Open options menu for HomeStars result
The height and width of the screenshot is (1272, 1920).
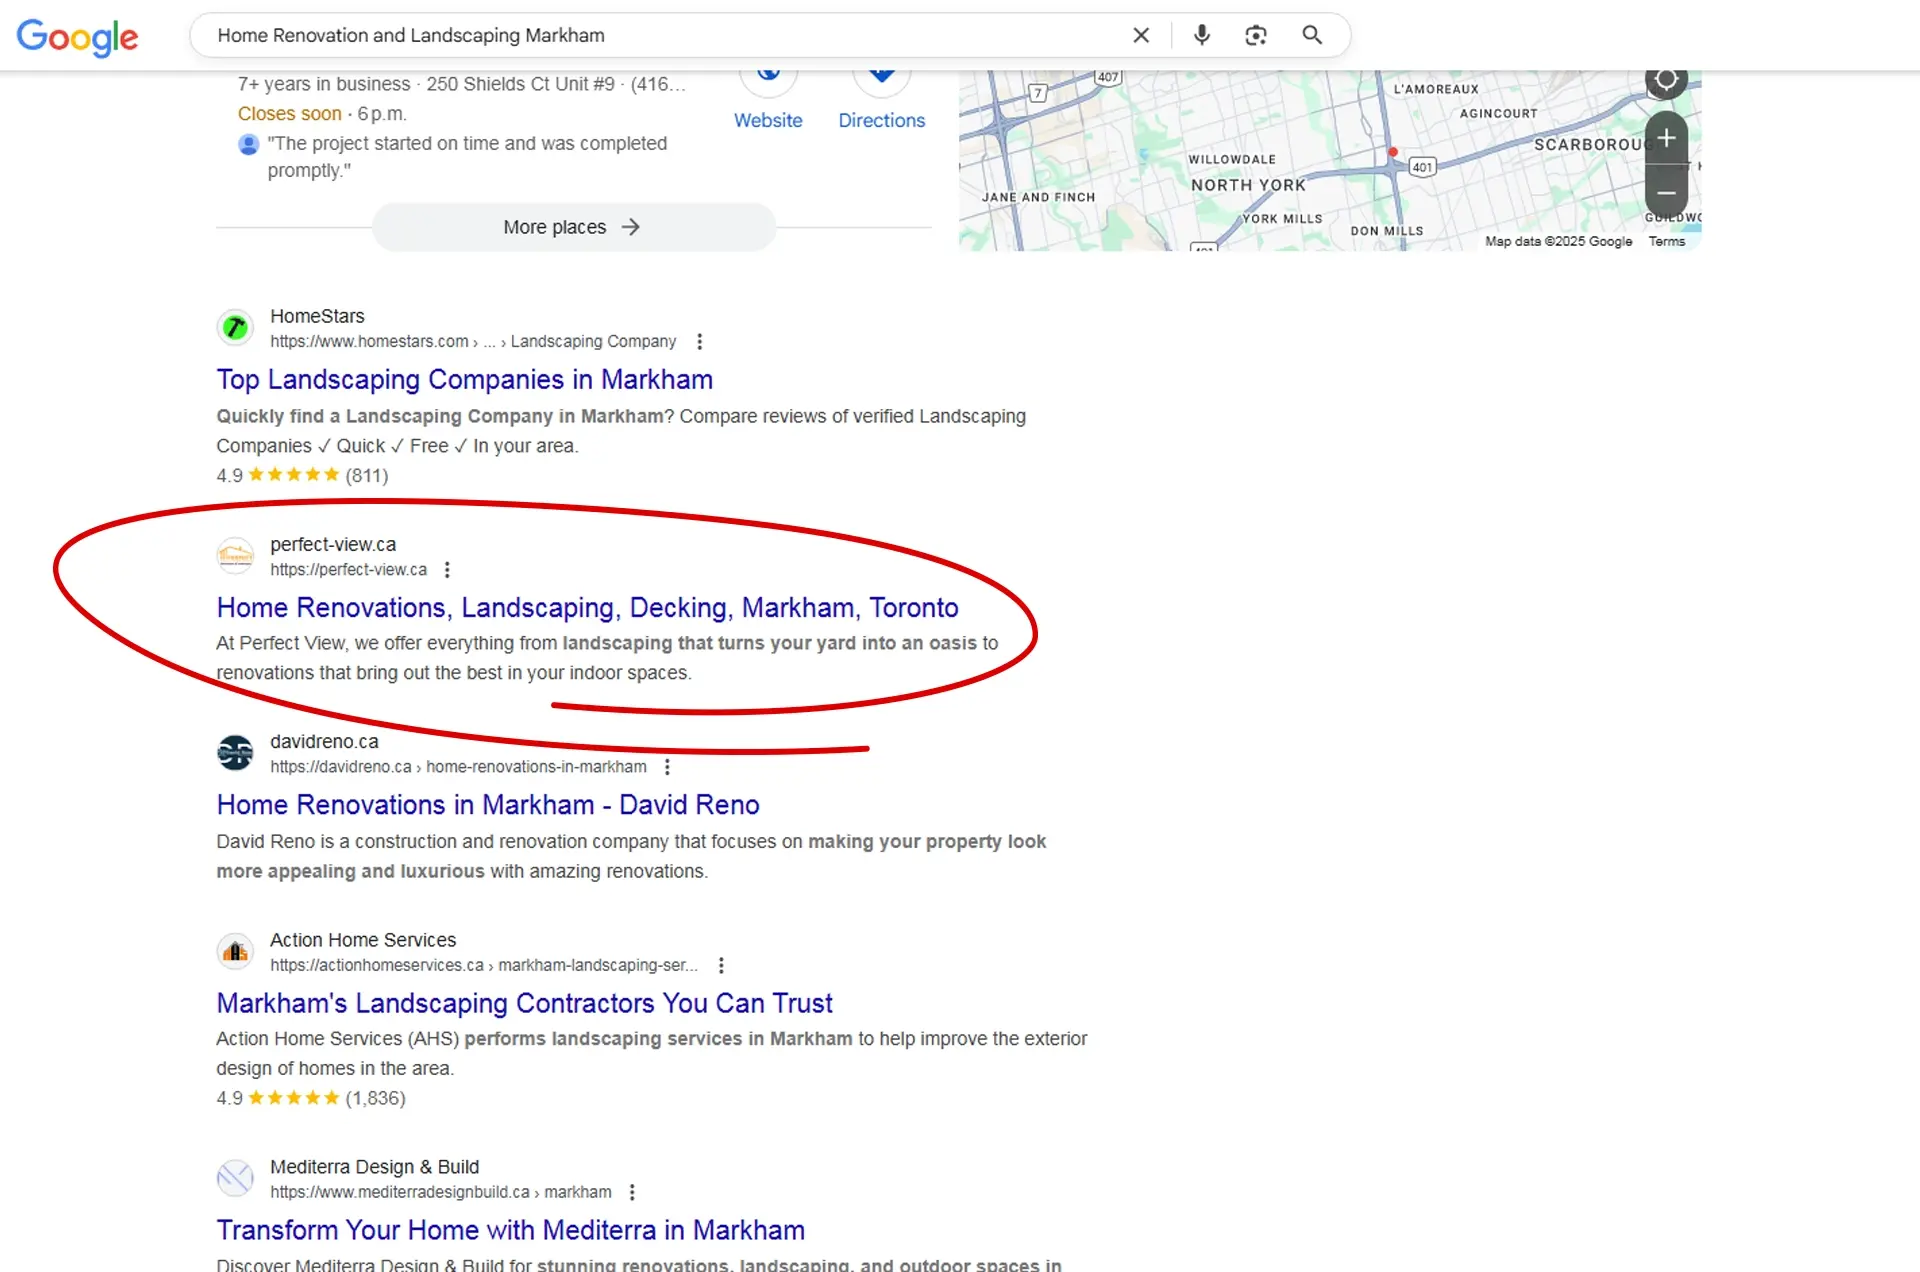coord(699,341)
